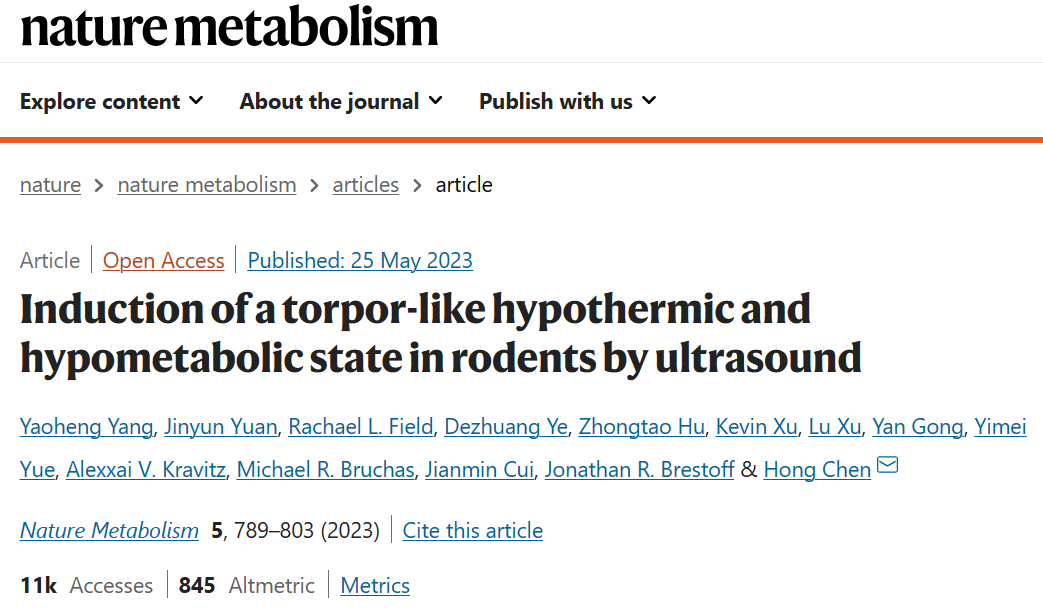This screenshot has height=614, width=1043.
Task: Open Michael R. Bruchas author link
Action: (325, 470)
